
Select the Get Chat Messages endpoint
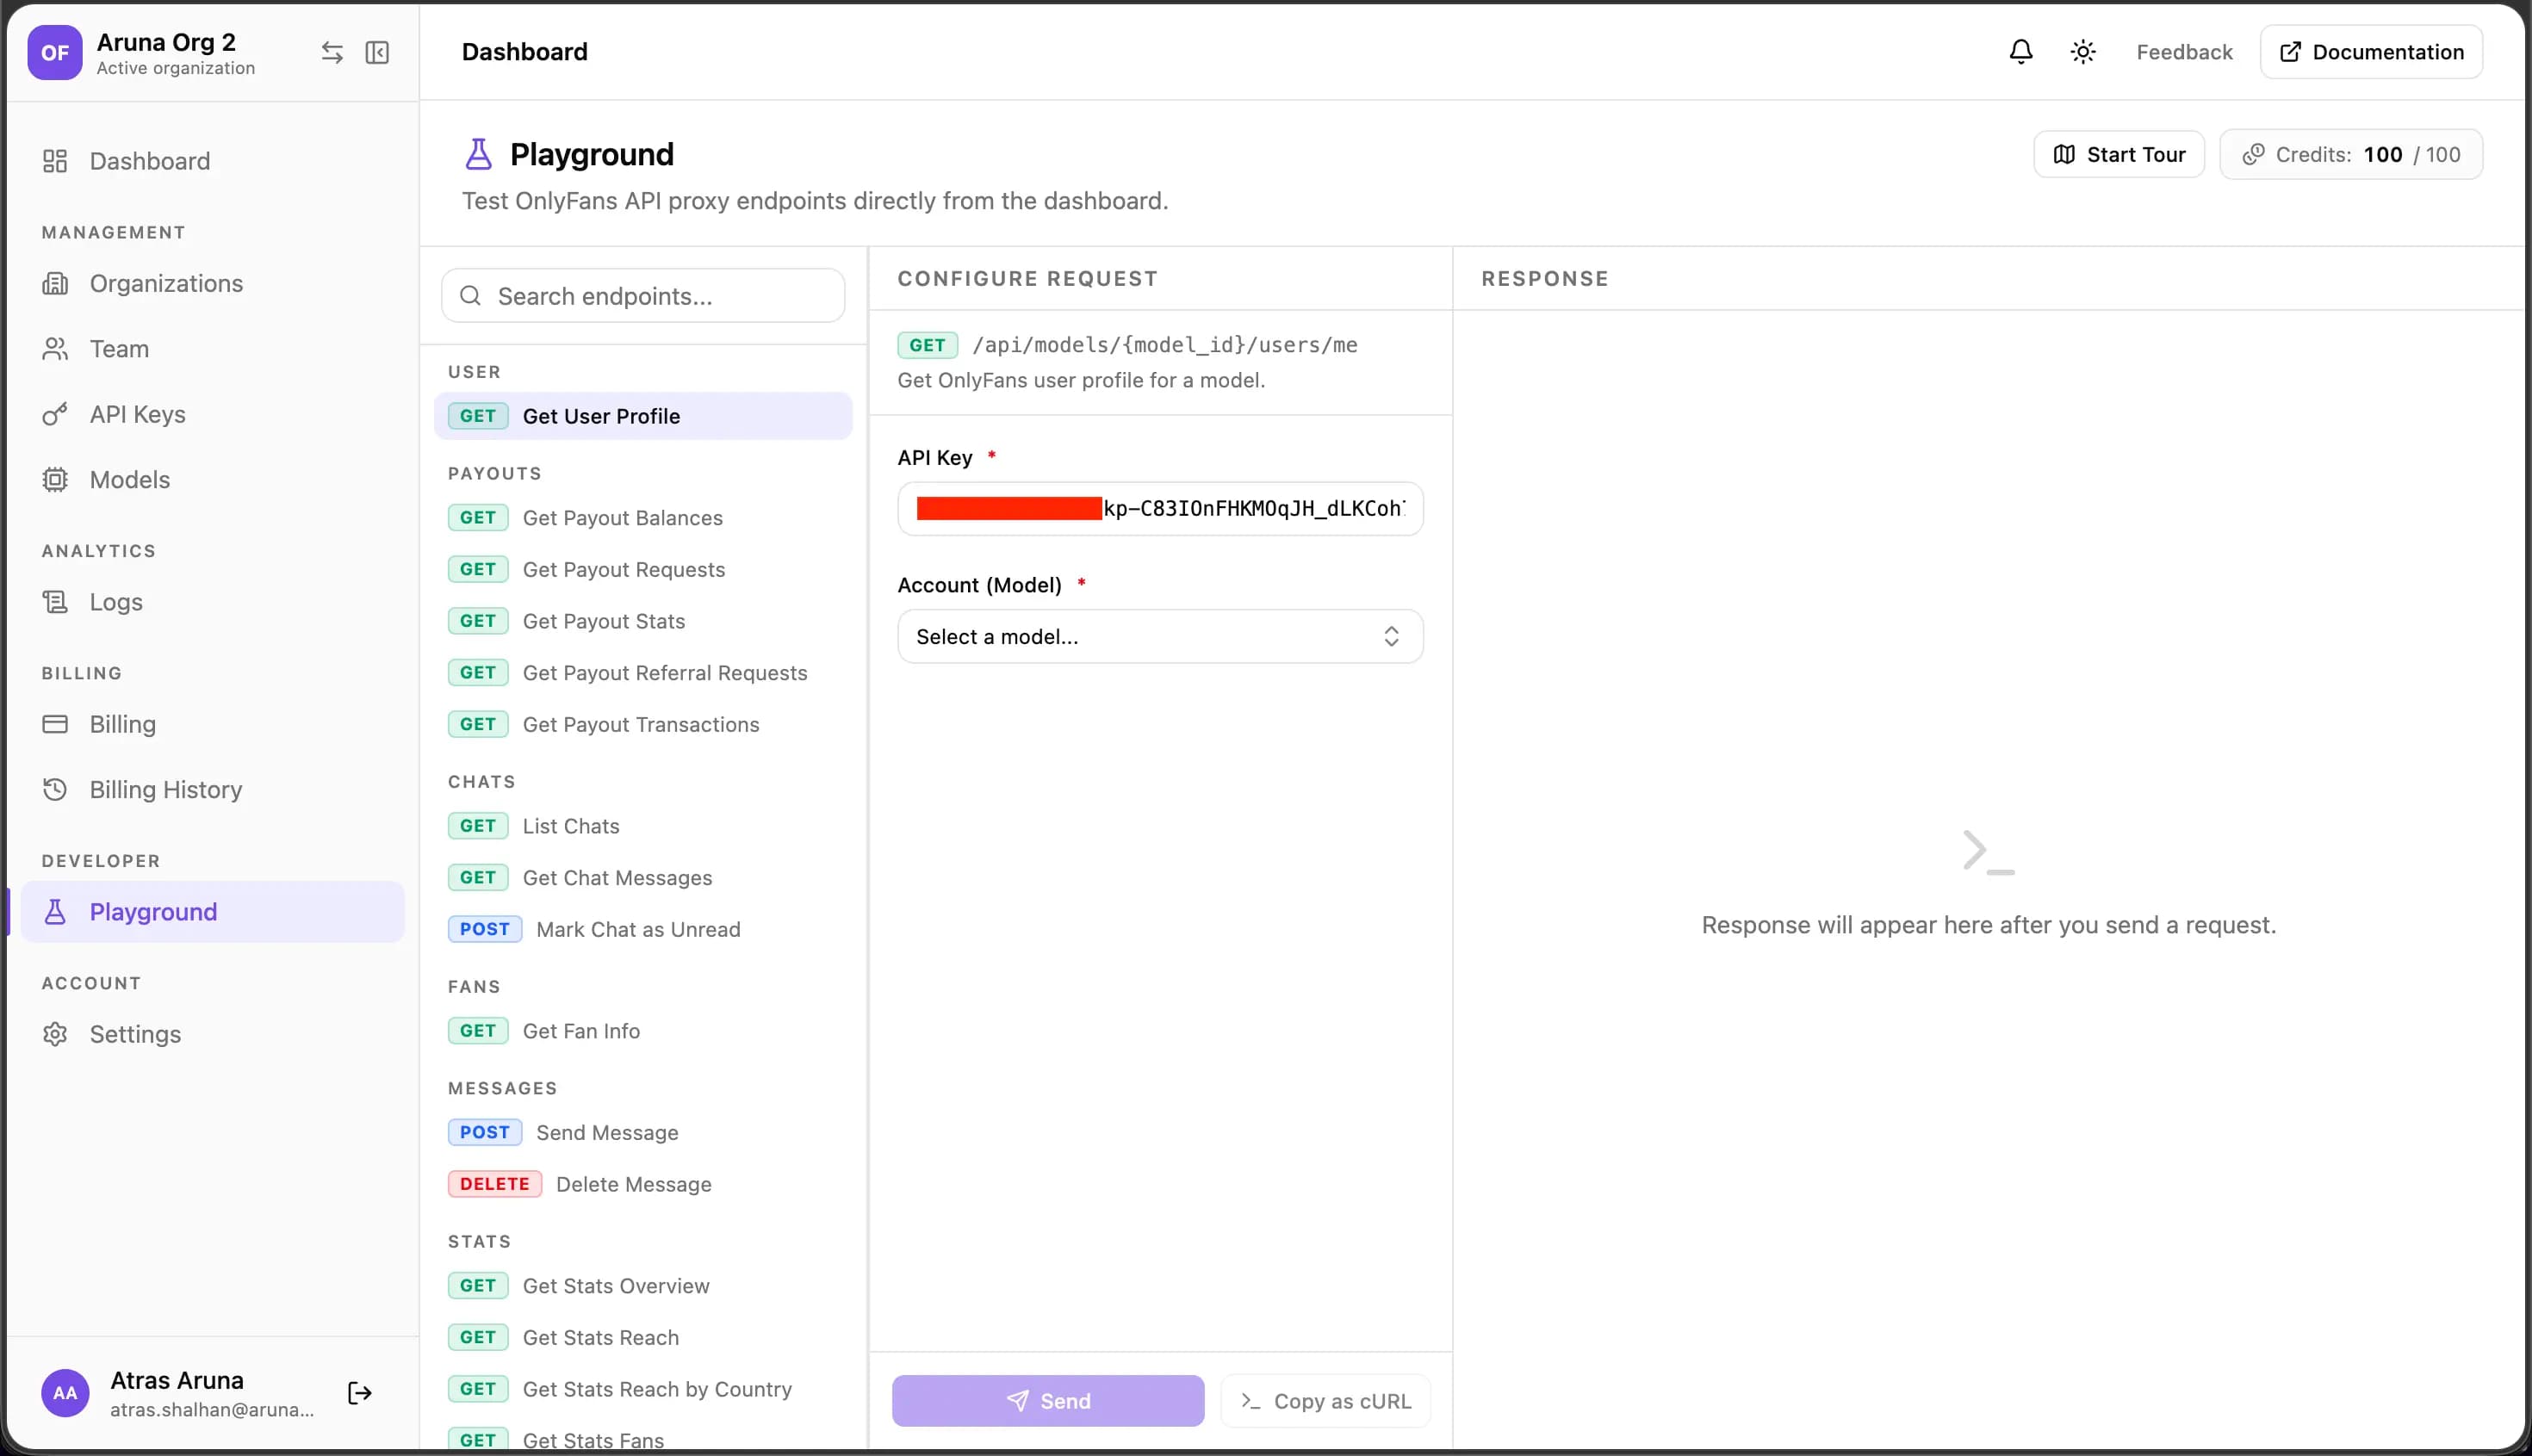(643, 878)
